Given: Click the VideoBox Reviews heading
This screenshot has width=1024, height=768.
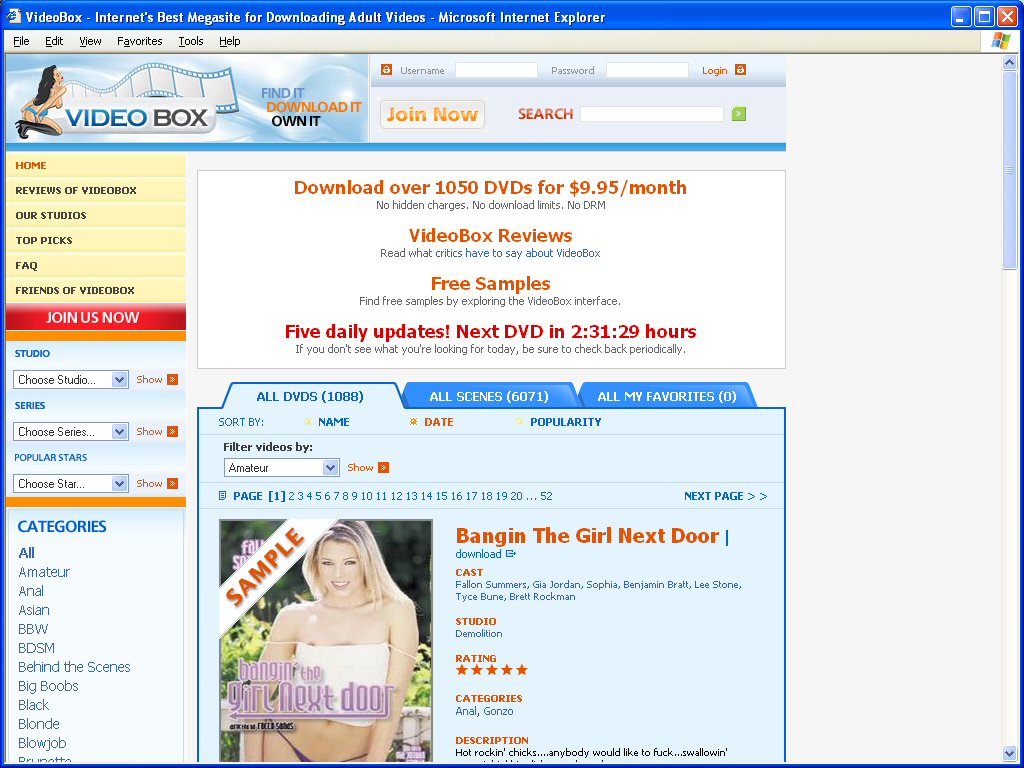Looking at the screenshot, I should 490,236.
